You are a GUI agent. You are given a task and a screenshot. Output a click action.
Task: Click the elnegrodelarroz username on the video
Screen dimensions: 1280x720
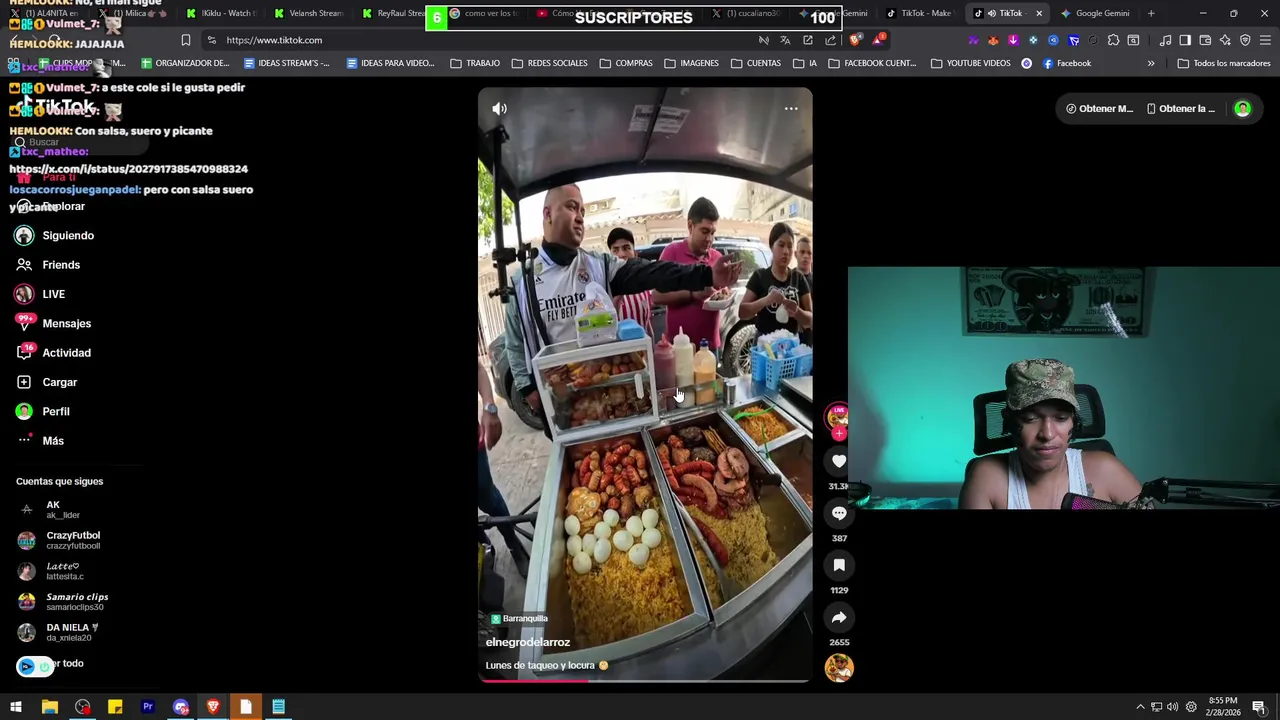coord(528,642)
